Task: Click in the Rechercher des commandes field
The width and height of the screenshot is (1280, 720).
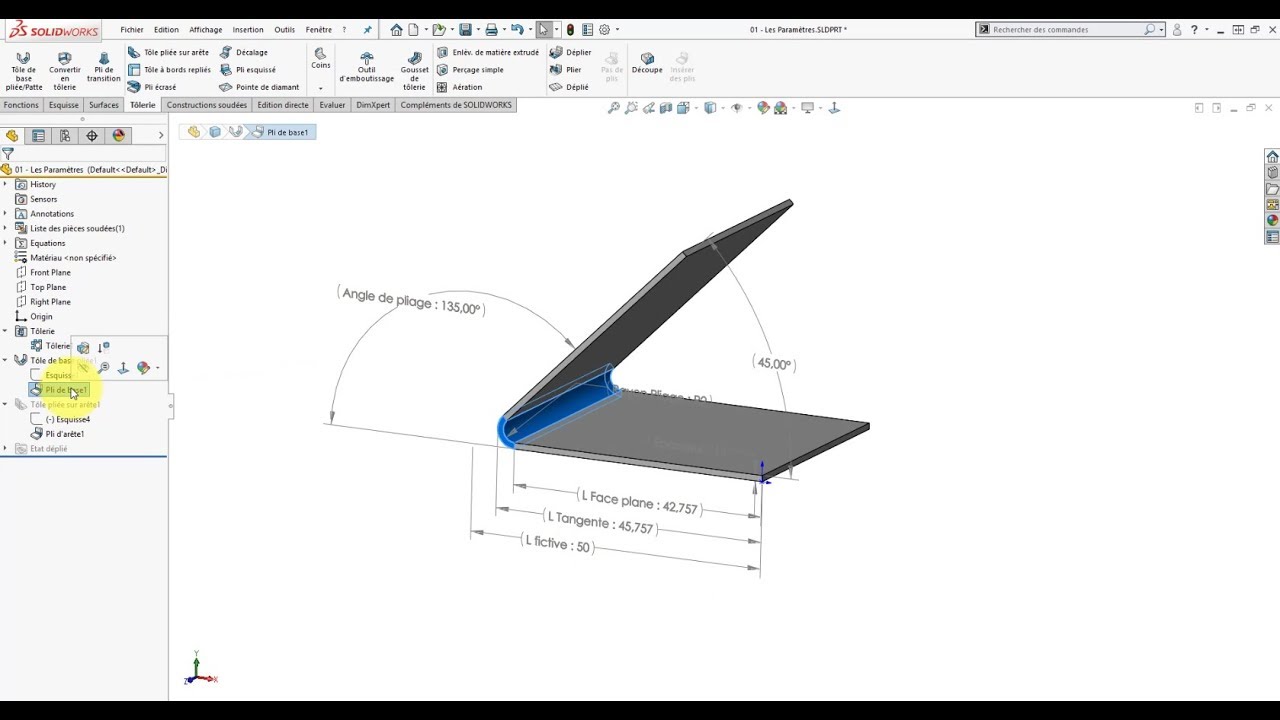Action: tap(1067, 30)
